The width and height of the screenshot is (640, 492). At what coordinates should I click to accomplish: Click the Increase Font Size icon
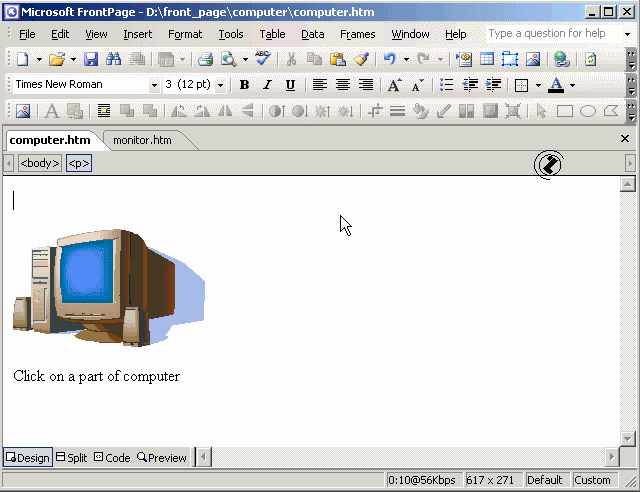[395, 85]
